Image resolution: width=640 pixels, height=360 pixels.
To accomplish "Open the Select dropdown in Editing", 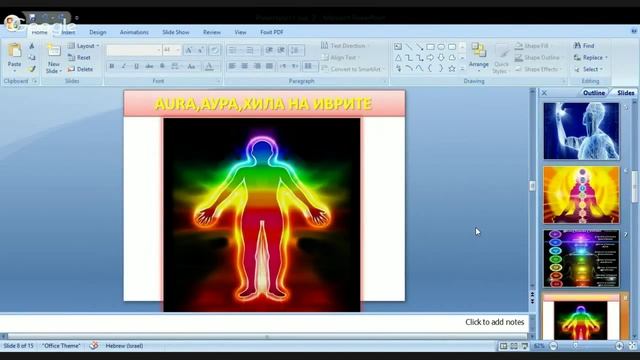I will (589, 69).
